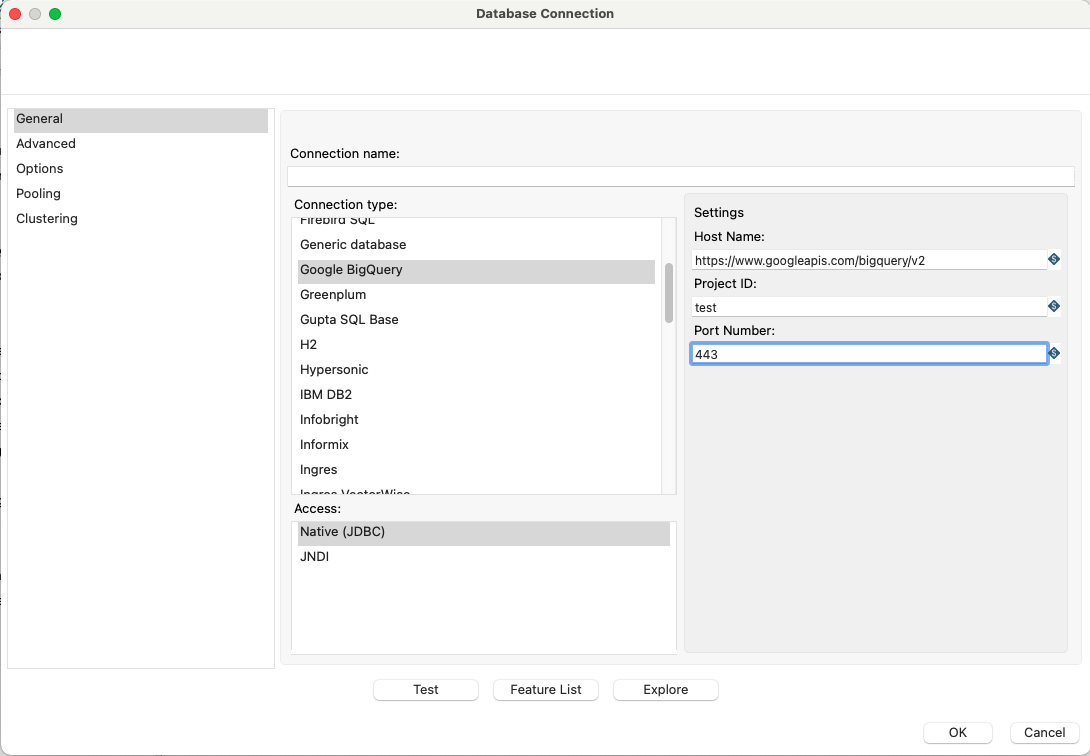The width and height of the screenshot is (1090, 756).
Task: Open the Clustering settings section
Action: click(x=46, y=218)
